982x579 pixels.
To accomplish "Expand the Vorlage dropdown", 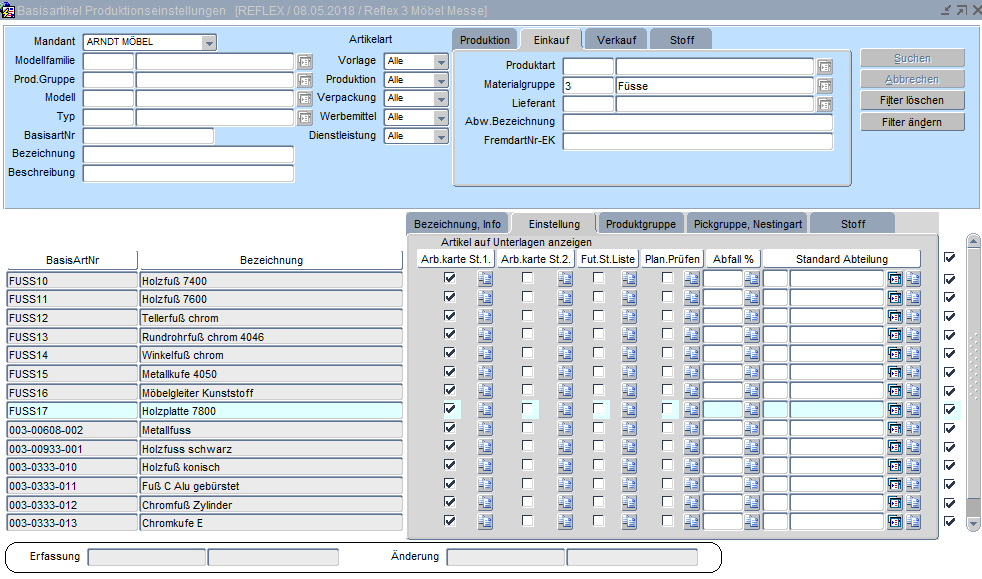I will pyautogui.click(x=441, y=61).
